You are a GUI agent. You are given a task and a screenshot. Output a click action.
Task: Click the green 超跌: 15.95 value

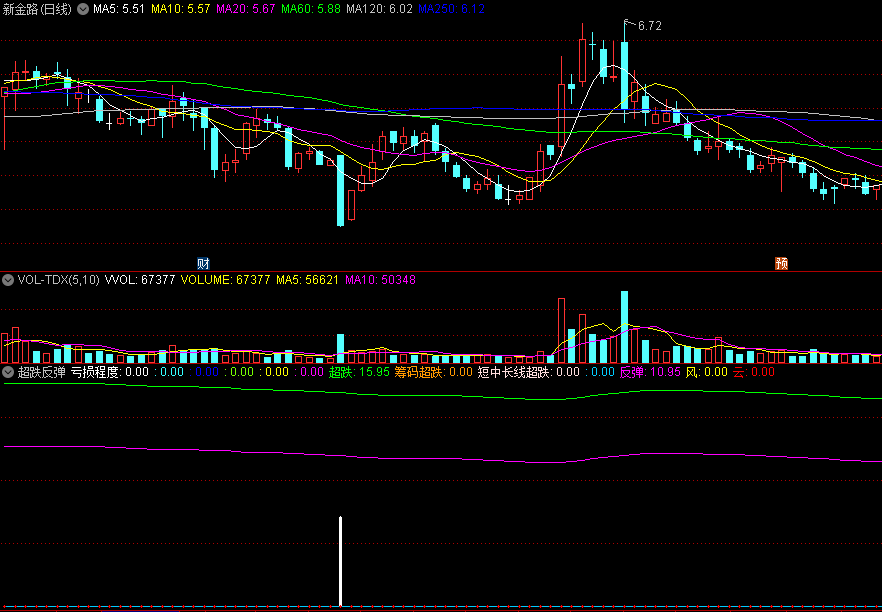[x=359, y=372]
